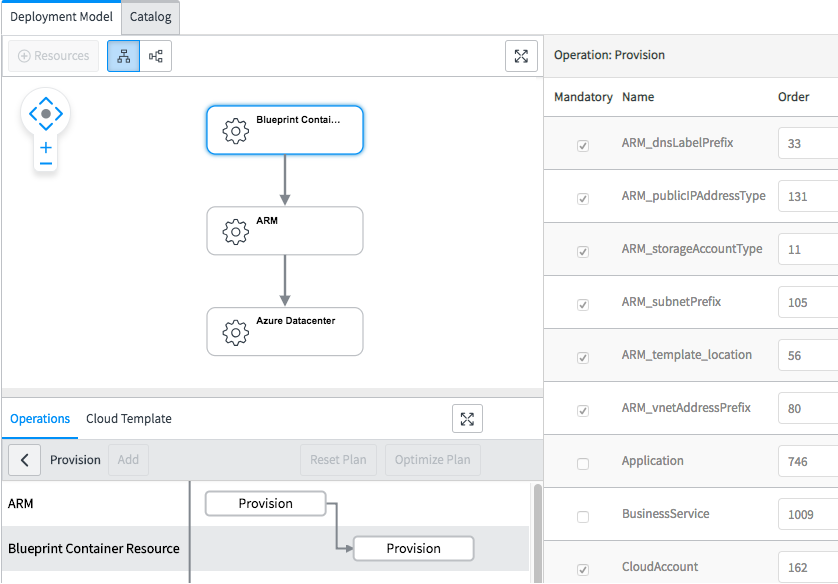Click the Order column header
This screenshot has height=584, width=838.
click(x=794, y=97)
